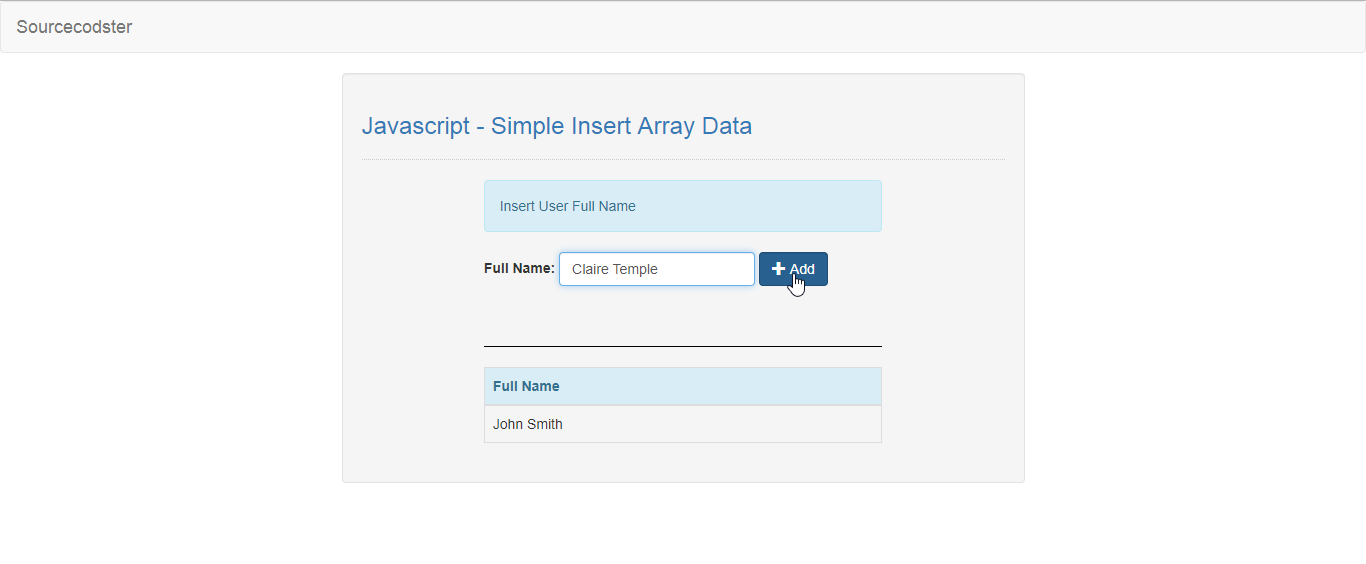Click the gray panel area below the table
The width and height of the screenshot is (1366, 564).
(682, 462)
